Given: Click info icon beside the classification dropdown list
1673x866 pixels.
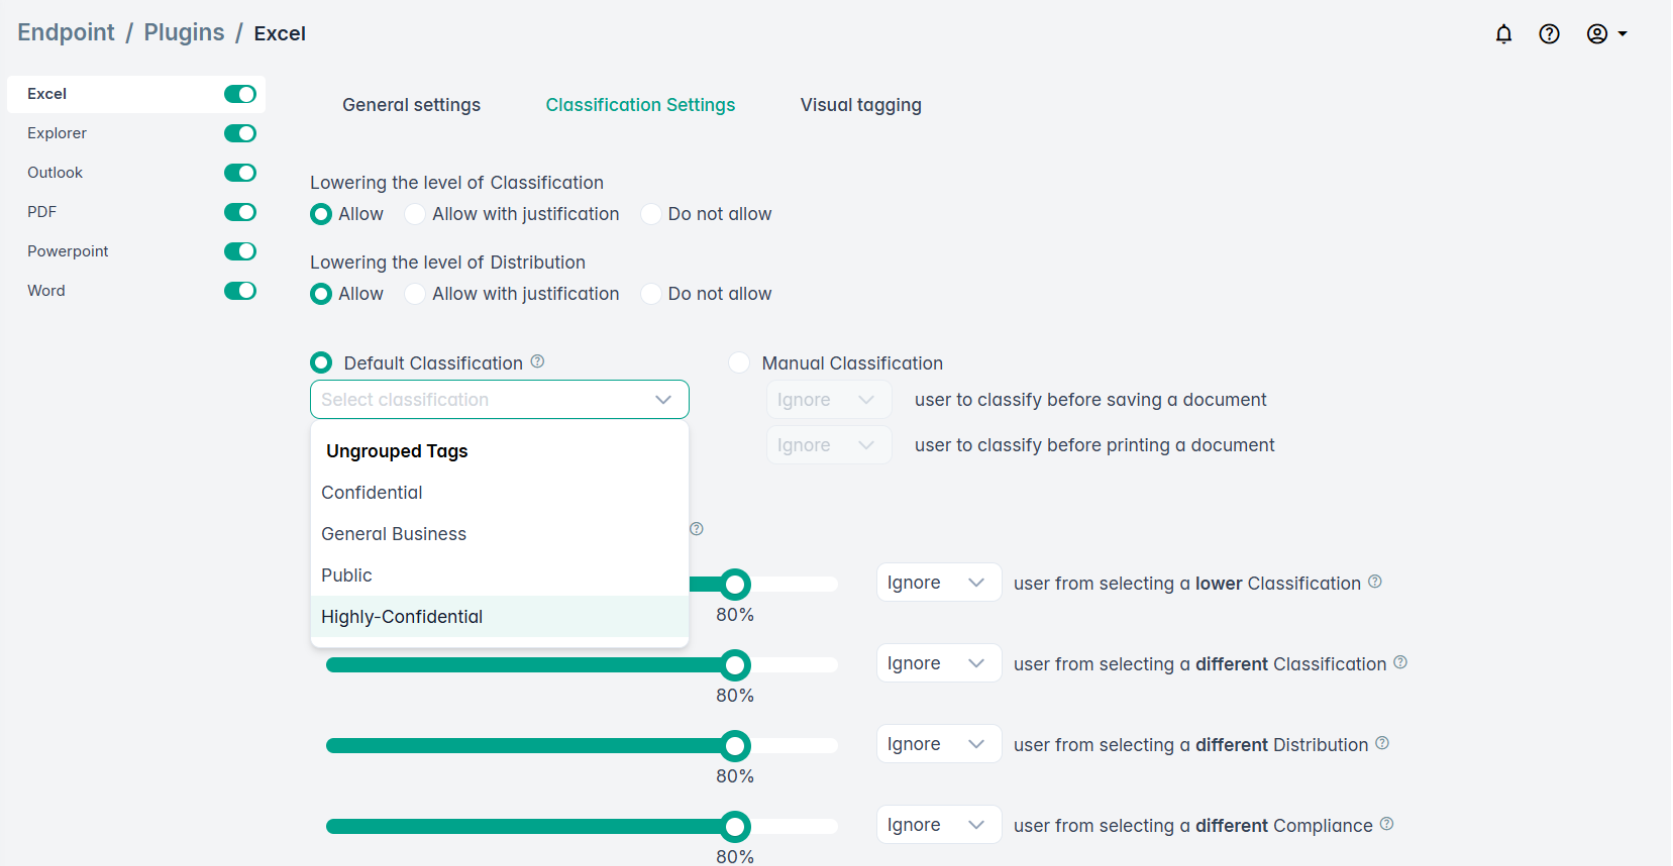Looking at the screenshot, I should (x=697, y=529).
